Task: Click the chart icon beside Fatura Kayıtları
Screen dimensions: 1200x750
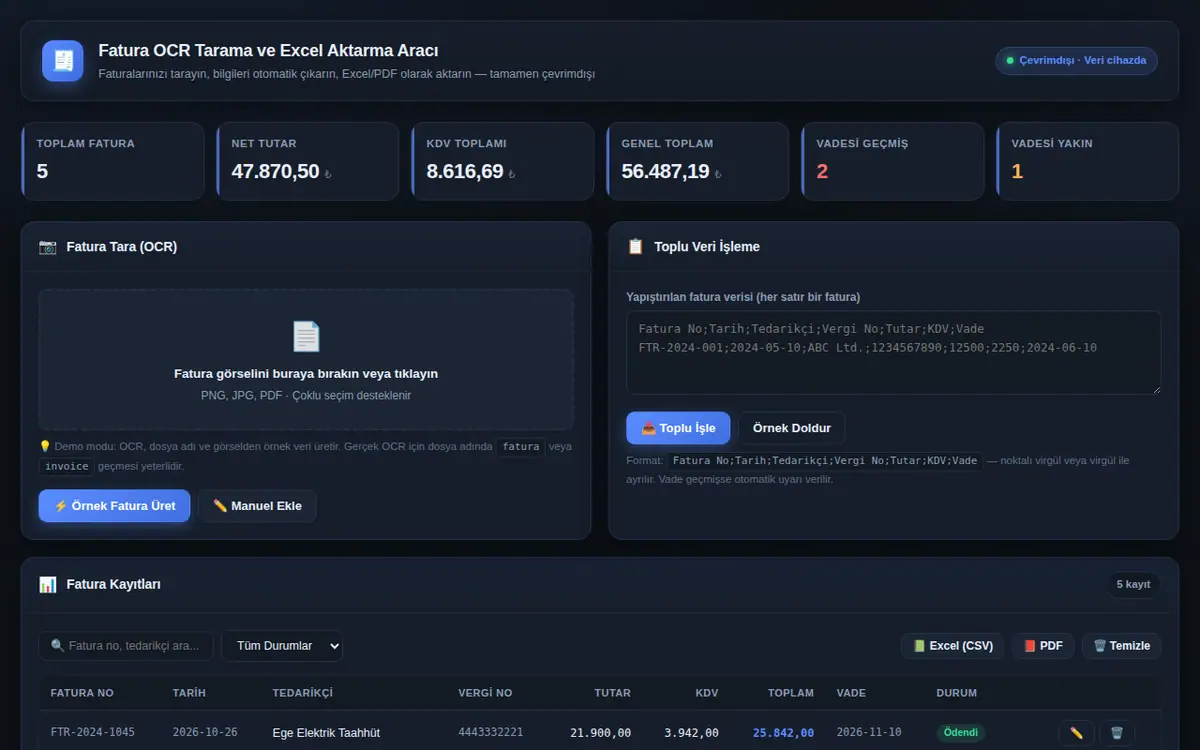Action: coord(48,584)
